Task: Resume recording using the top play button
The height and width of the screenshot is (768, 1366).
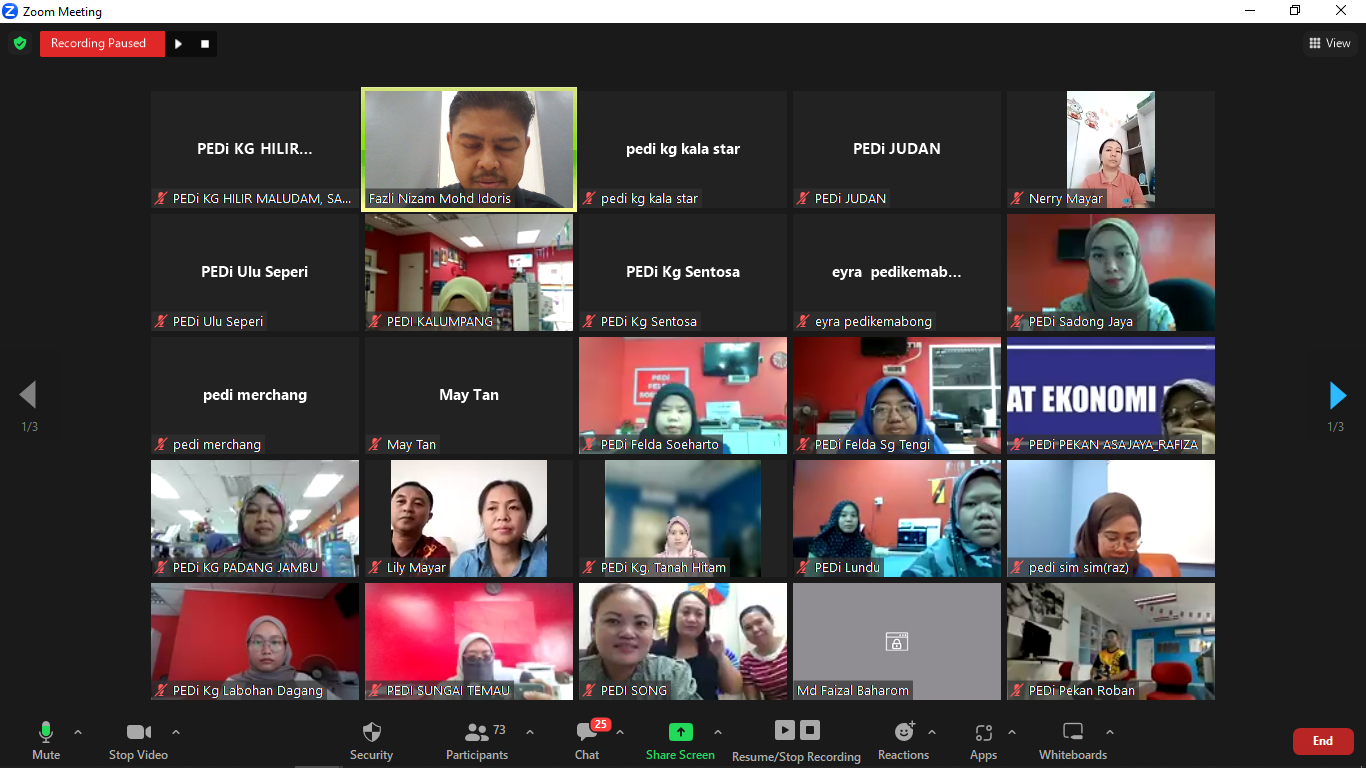Action: 178,43
